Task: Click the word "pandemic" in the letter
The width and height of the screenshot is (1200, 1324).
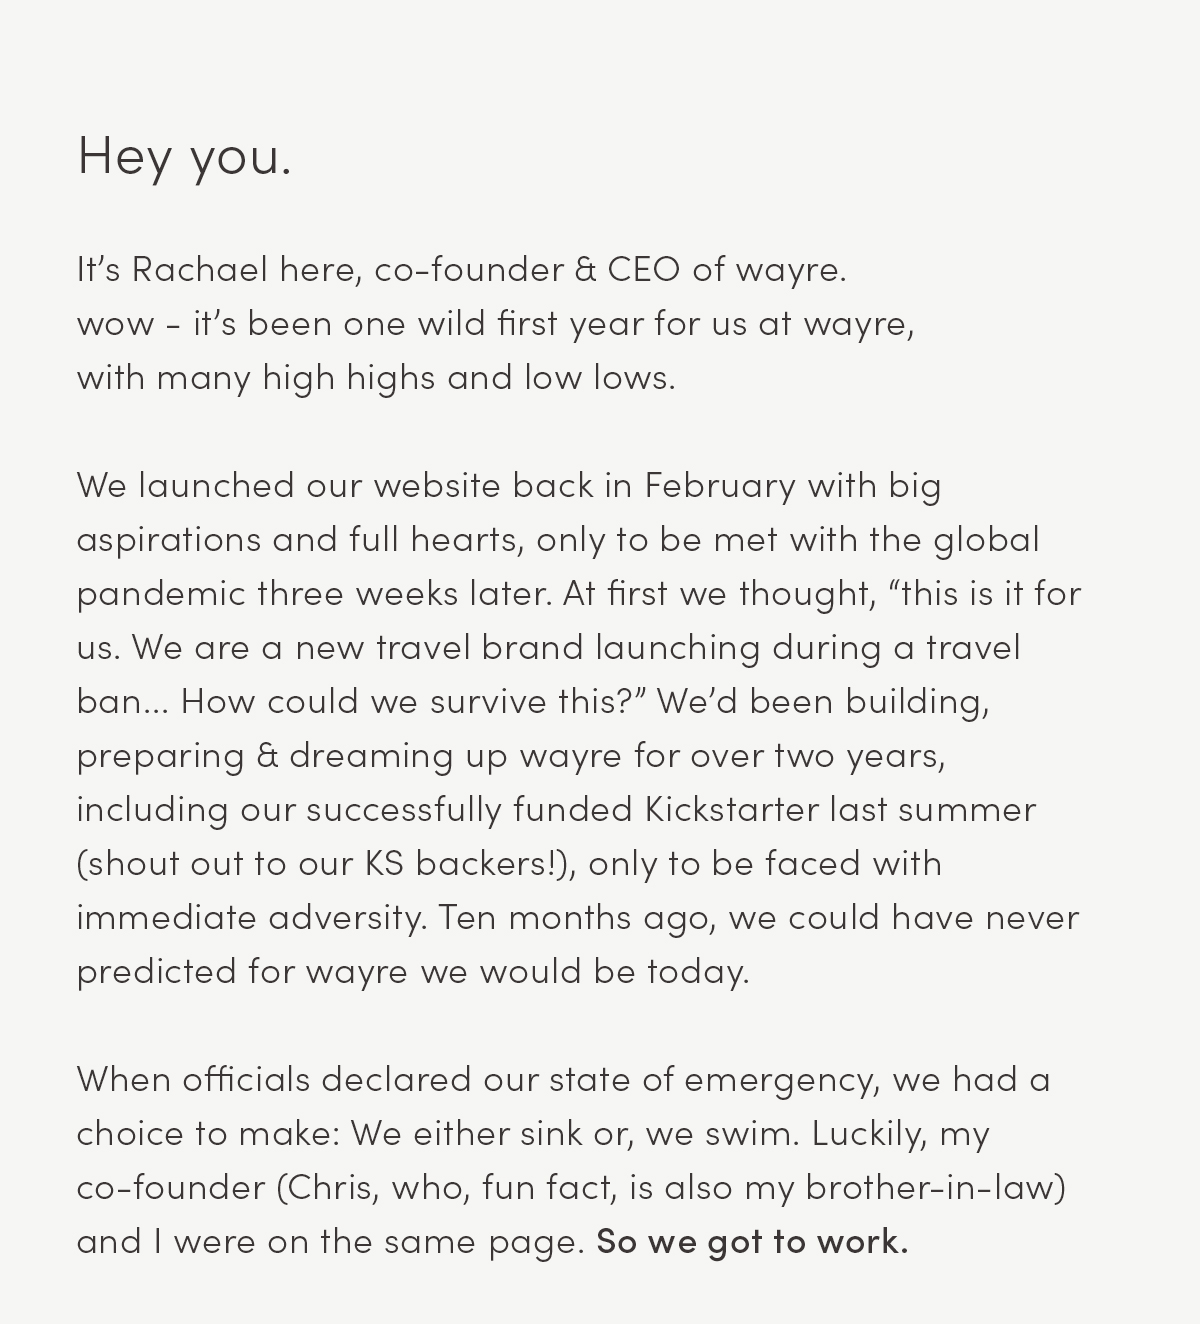Action: 161,593
